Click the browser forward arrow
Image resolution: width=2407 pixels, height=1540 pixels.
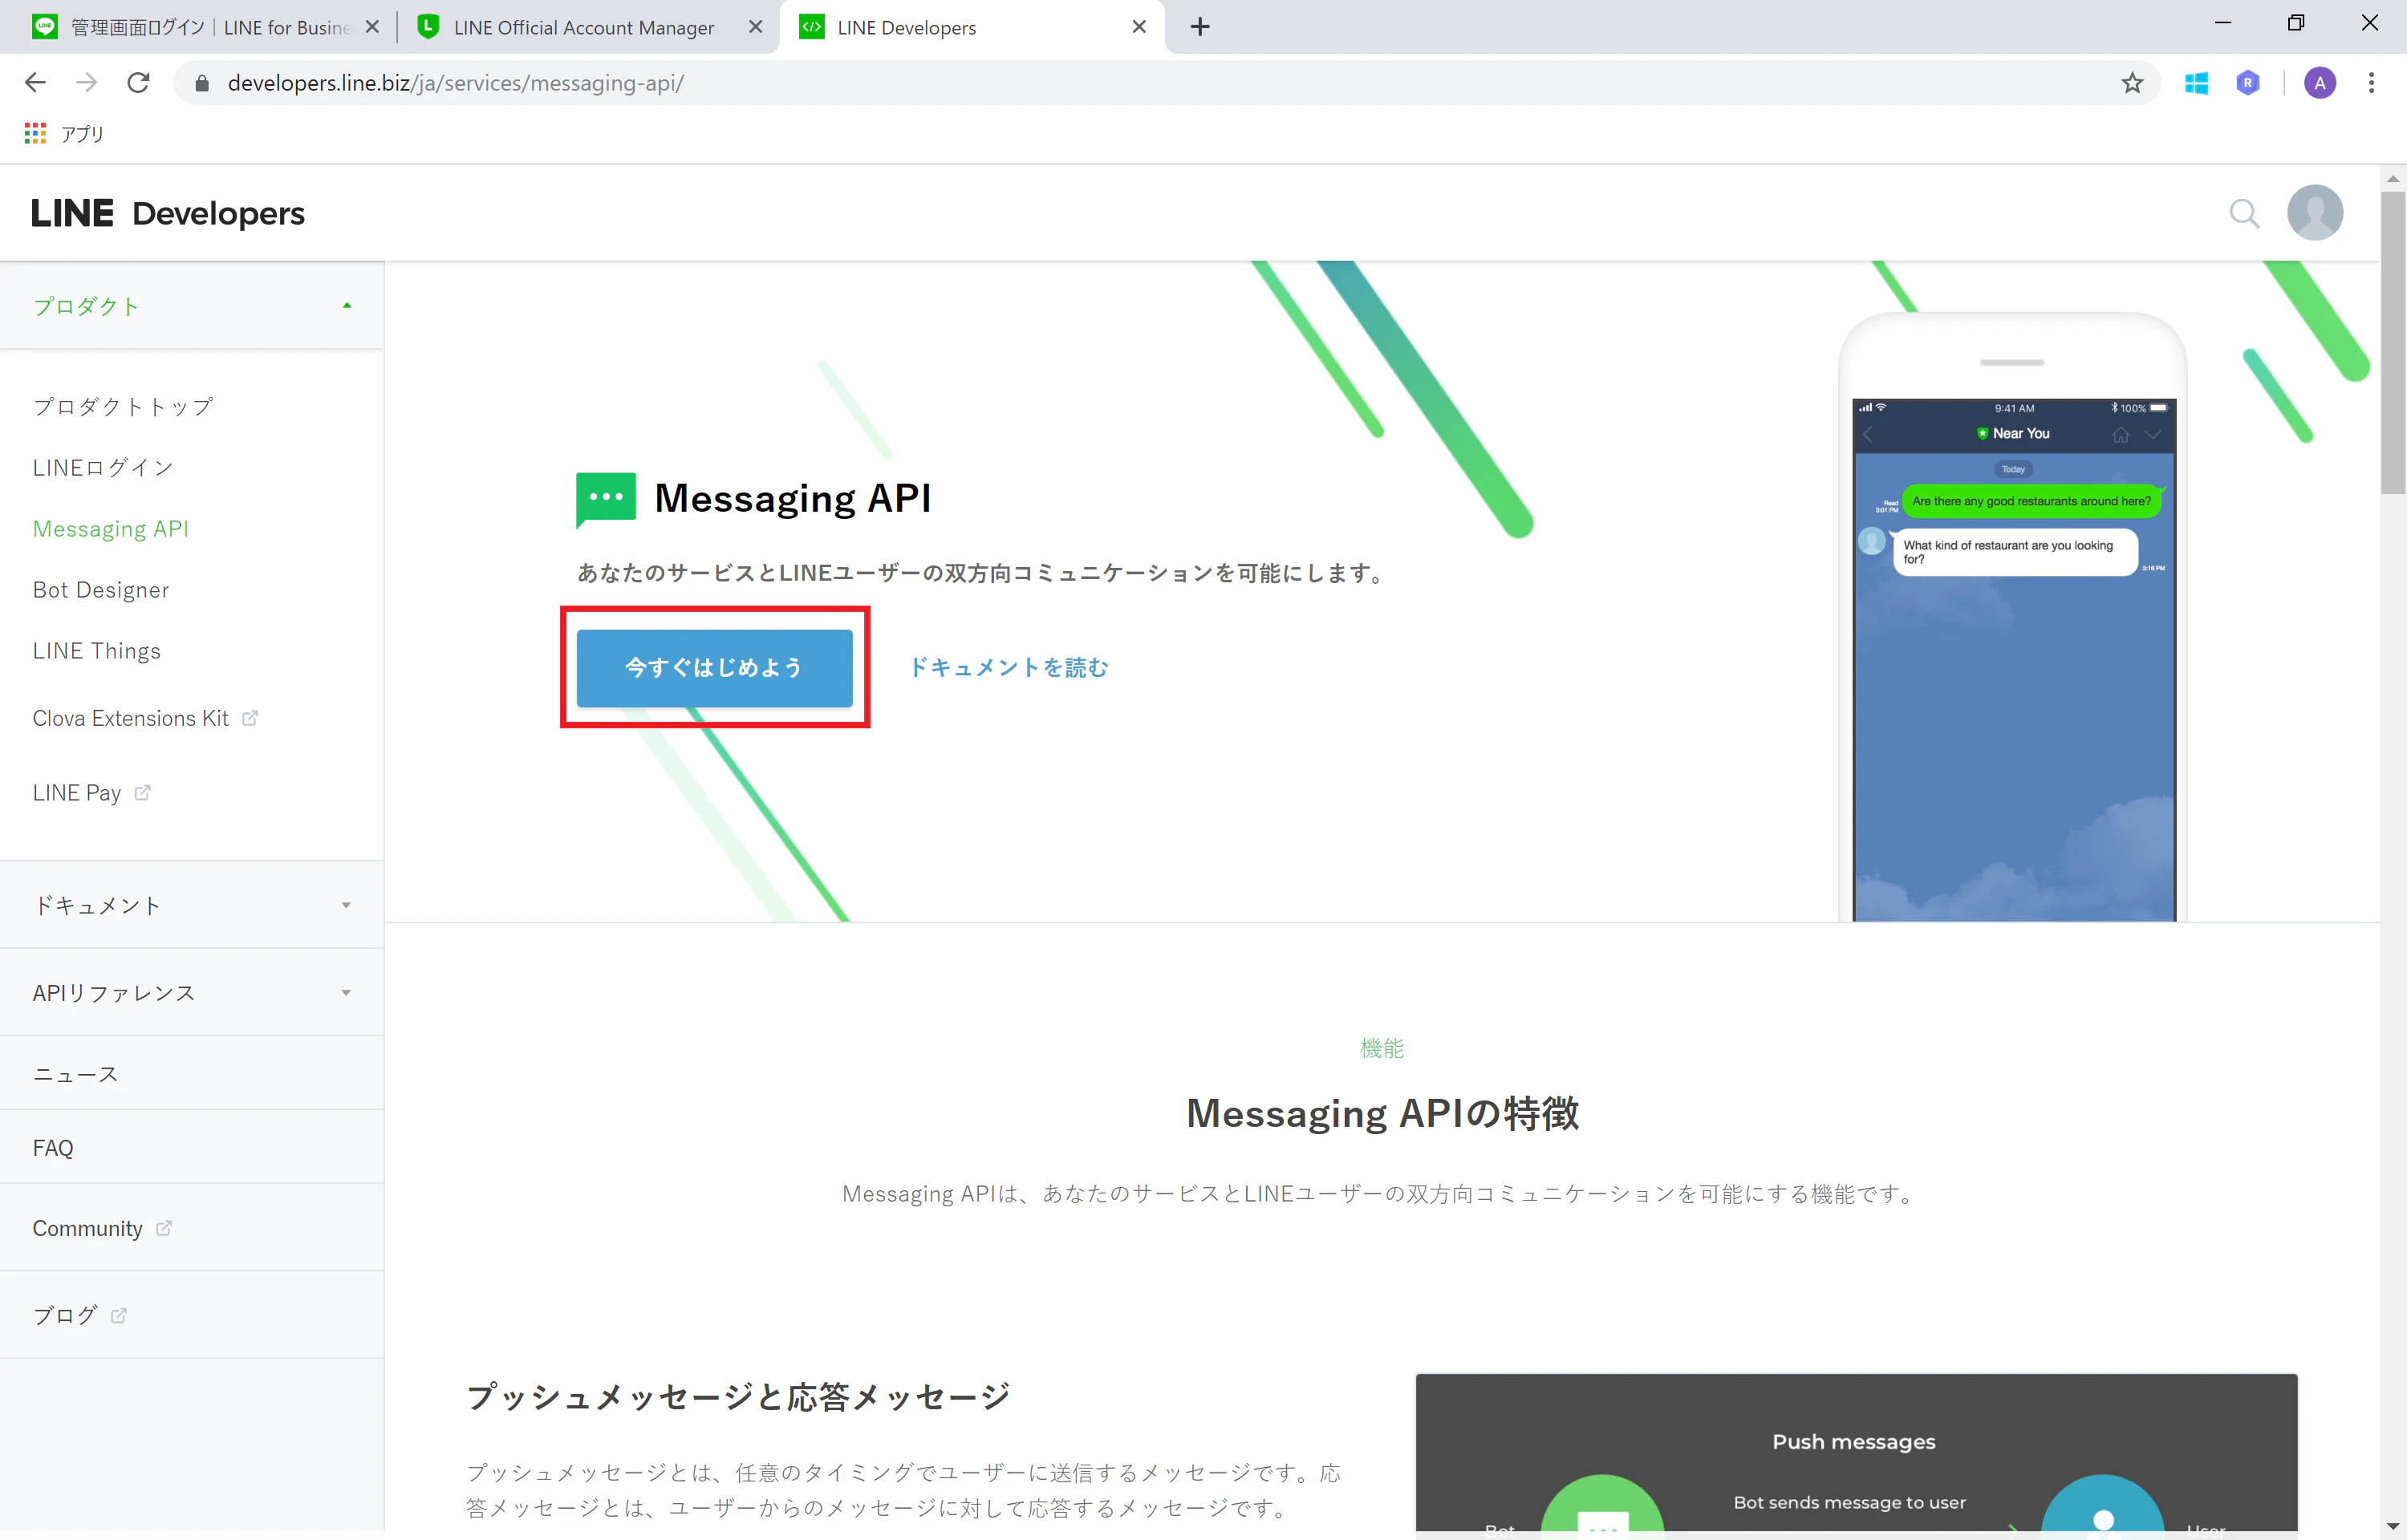pyautogui.click(x=87, y=83)
